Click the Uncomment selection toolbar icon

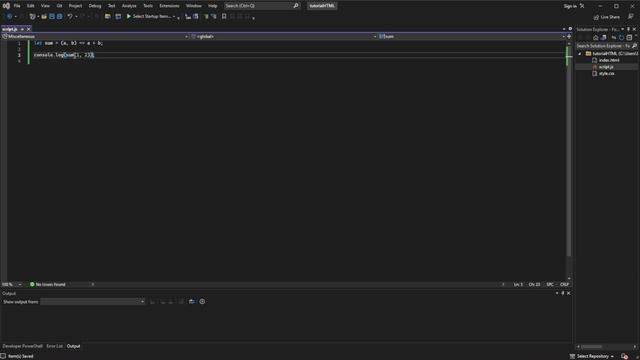(214, 16)
